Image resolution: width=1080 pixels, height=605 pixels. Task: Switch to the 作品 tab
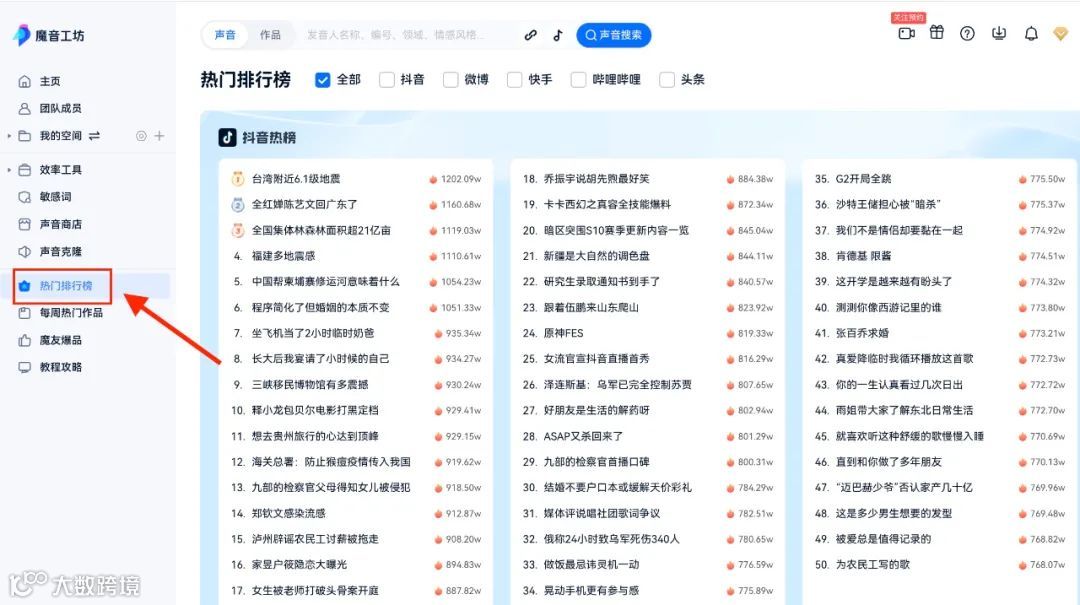(270, 34)
